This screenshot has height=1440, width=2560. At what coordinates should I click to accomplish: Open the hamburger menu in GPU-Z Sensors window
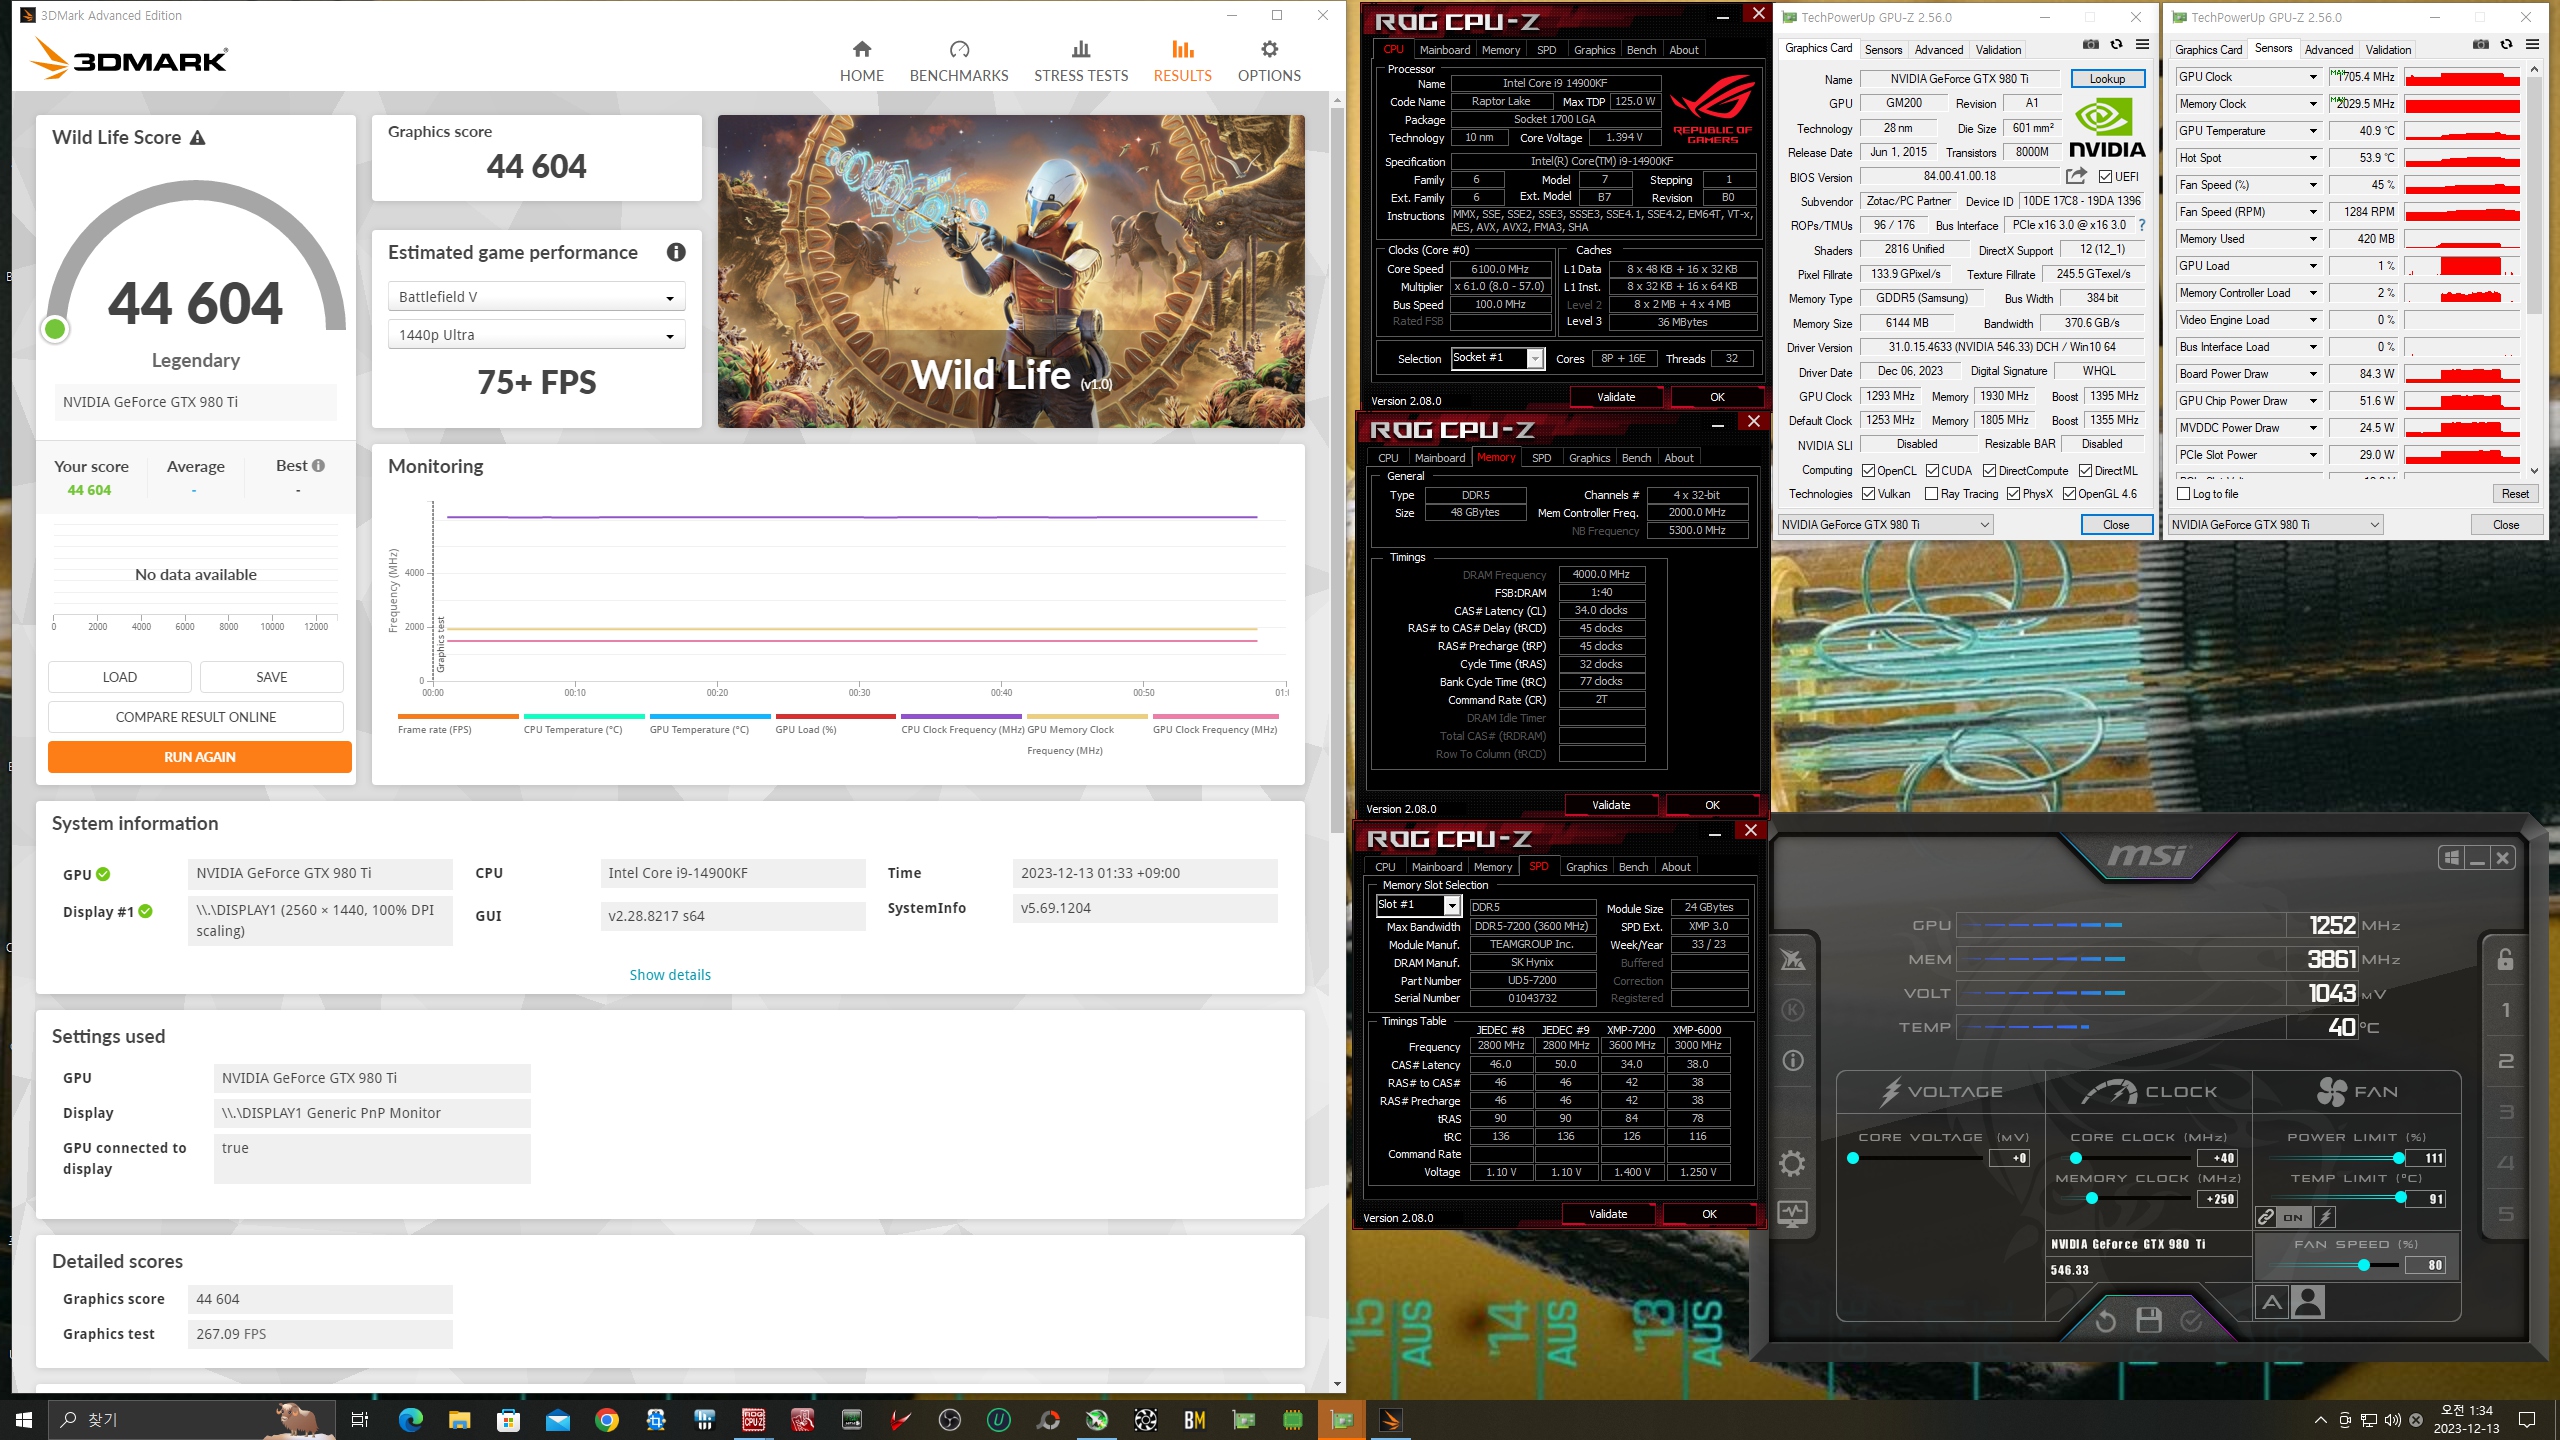pos(2532,45)
